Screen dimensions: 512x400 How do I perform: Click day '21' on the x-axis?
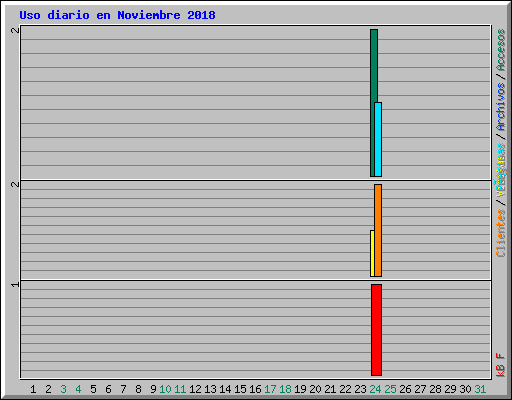coord(330,389)
